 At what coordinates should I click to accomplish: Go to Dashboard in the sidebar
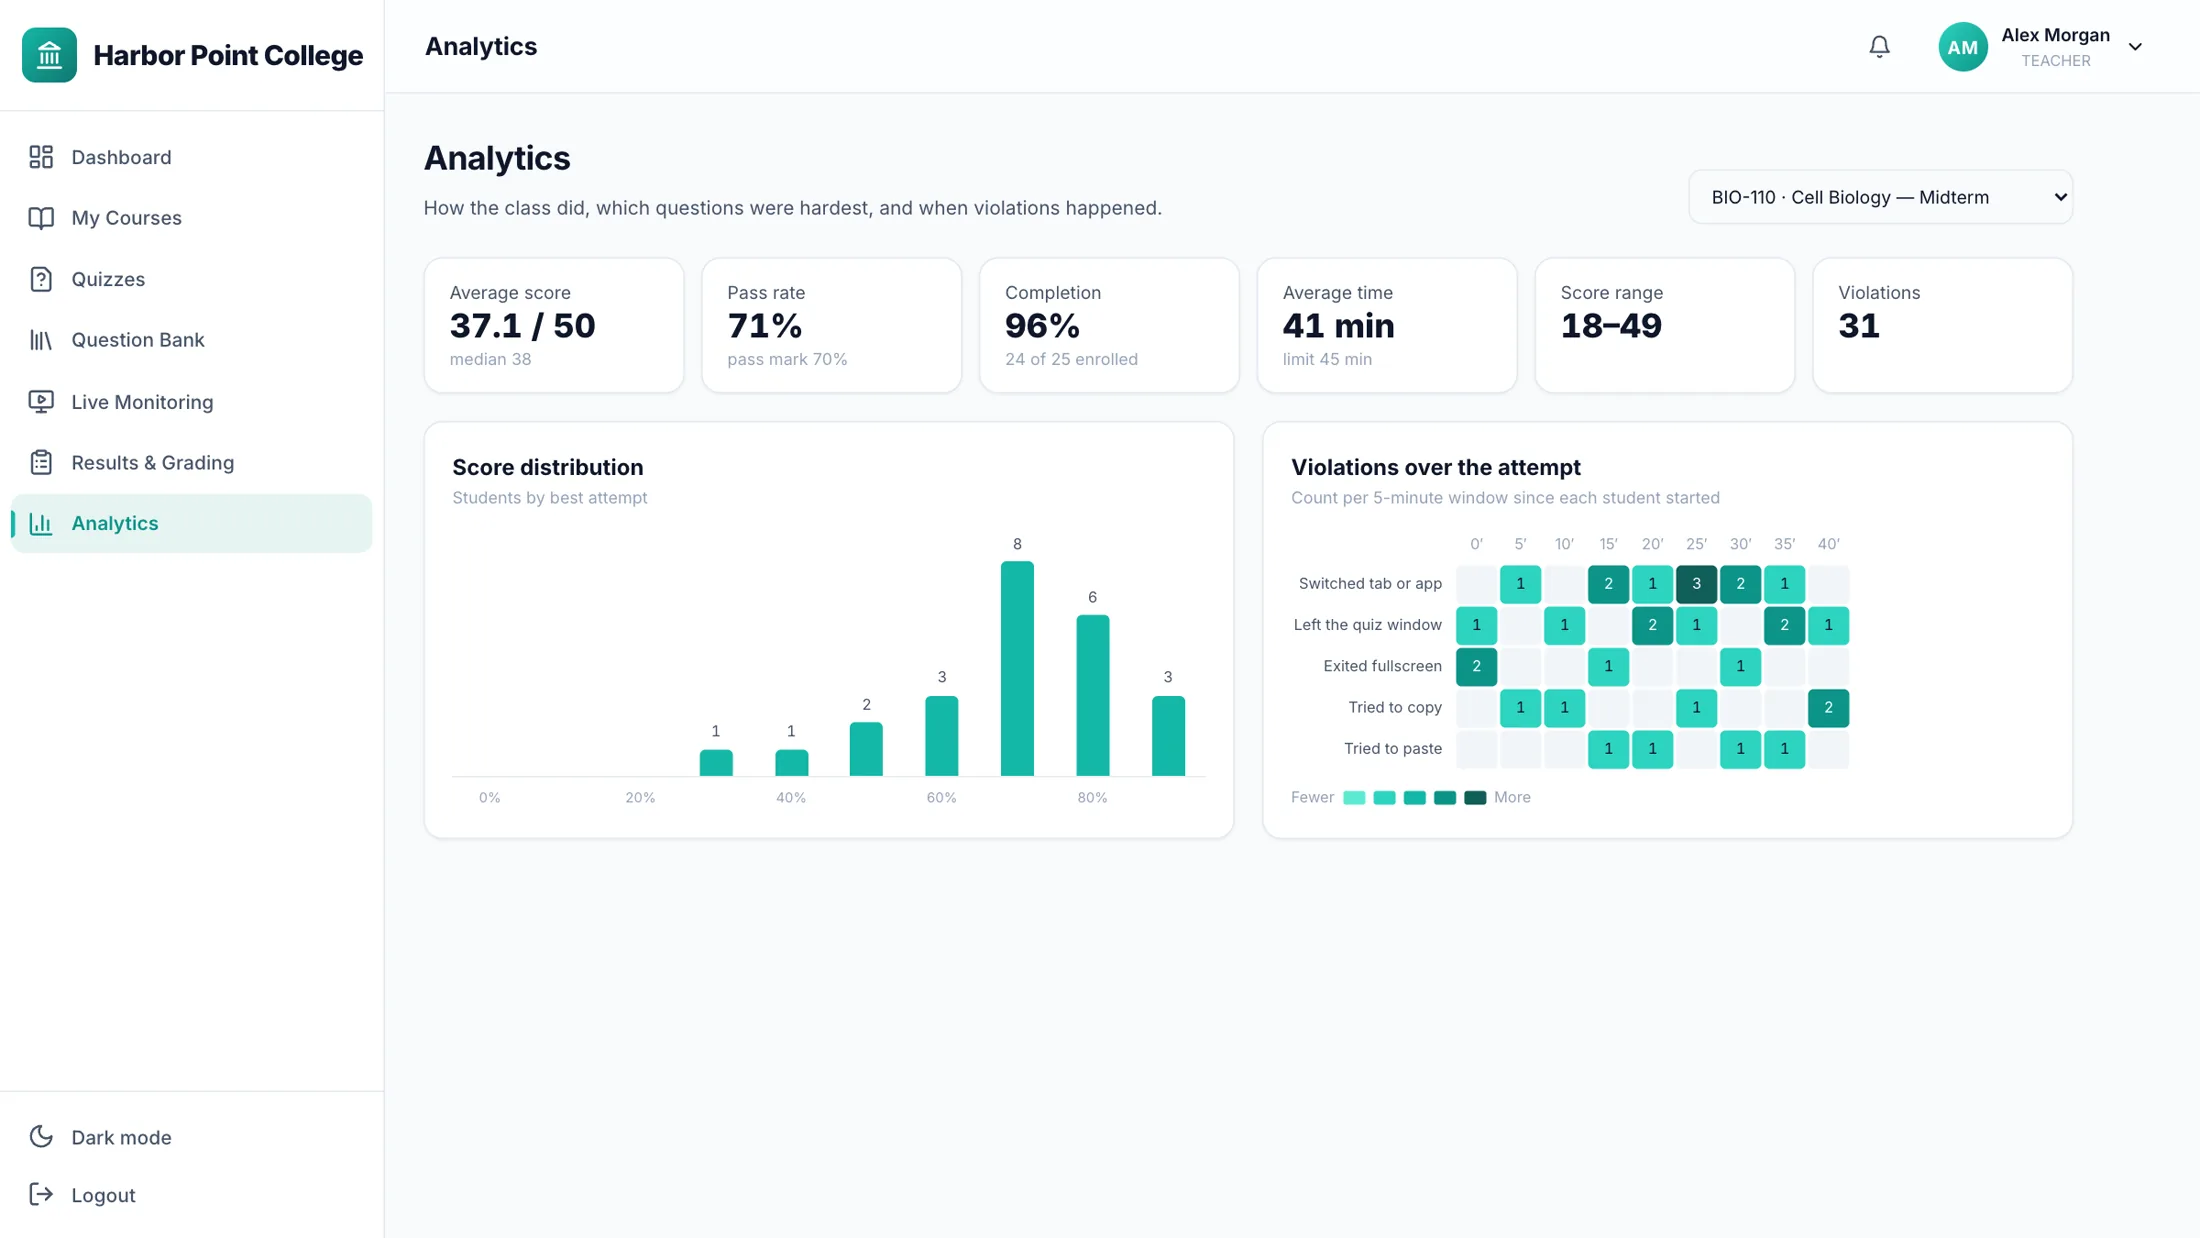click(x=192, y=157)
